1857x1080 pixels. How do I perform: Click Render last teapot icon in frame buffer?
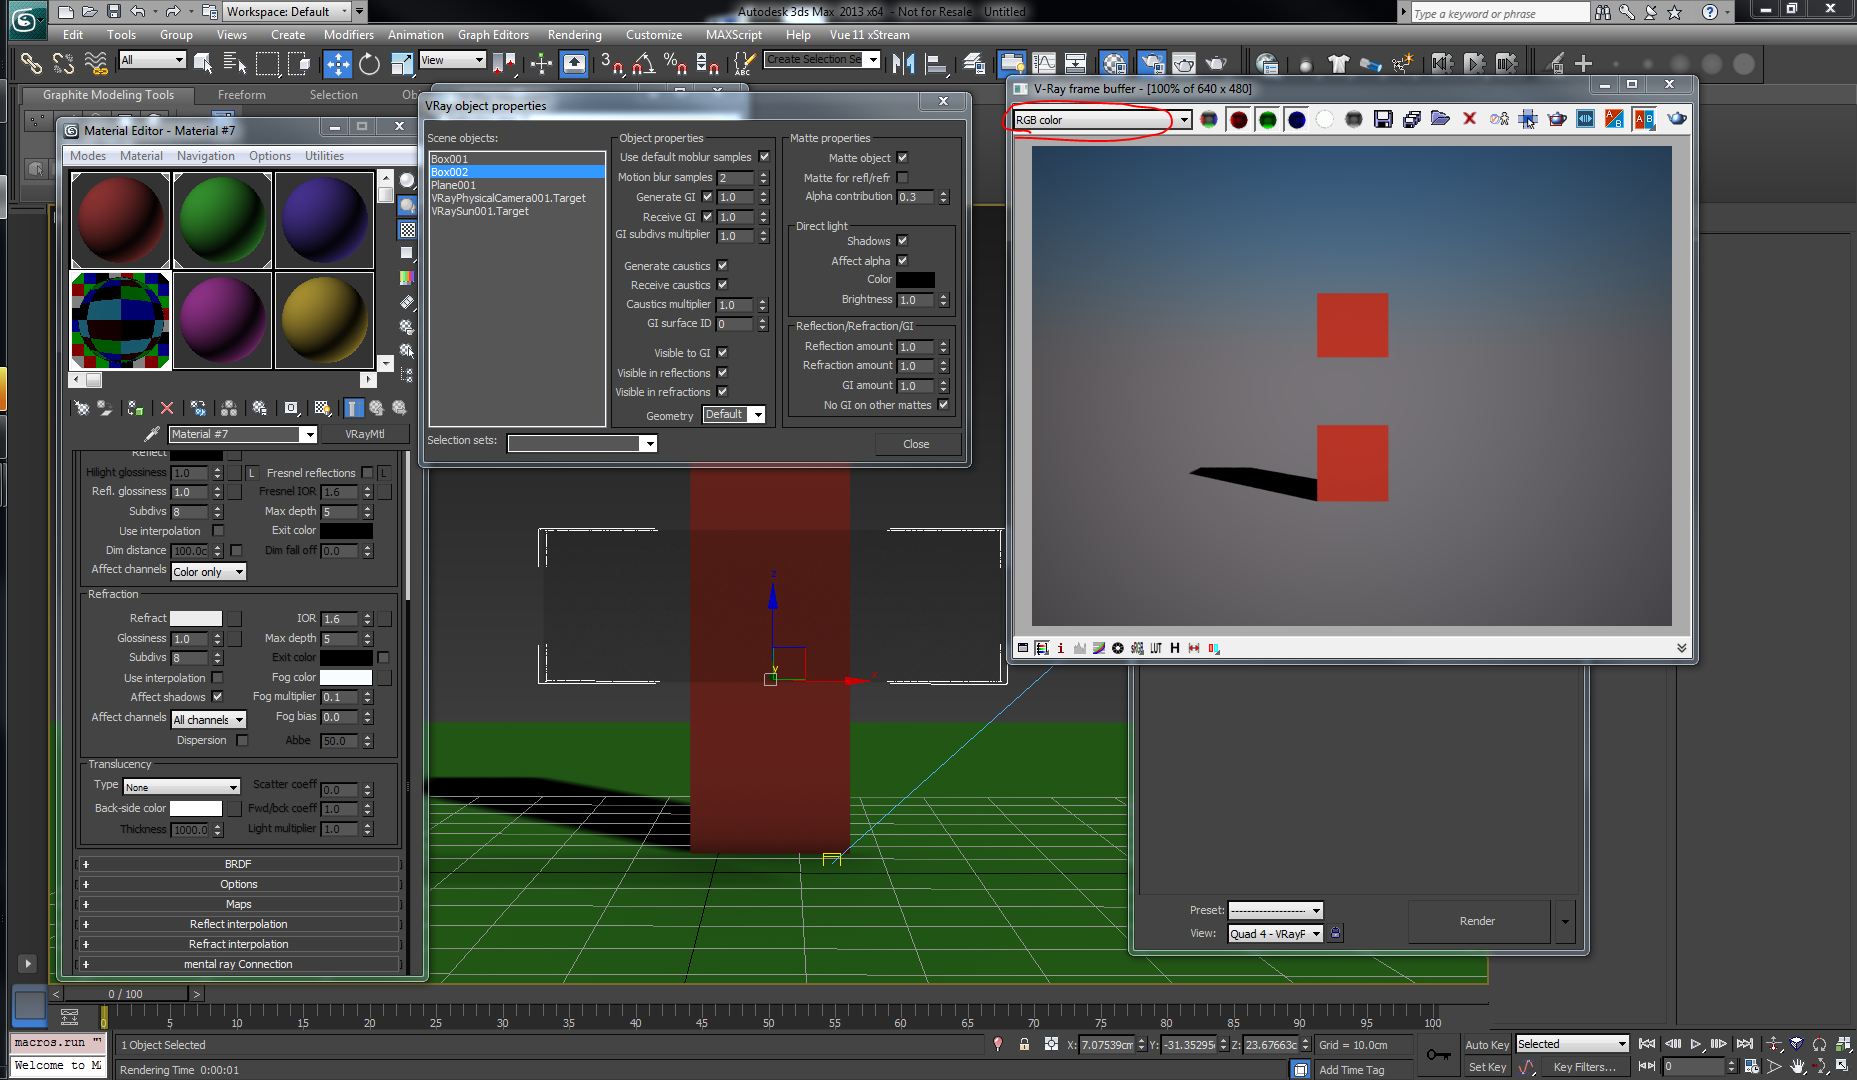pyautogui.click(x=1676, y=119)
